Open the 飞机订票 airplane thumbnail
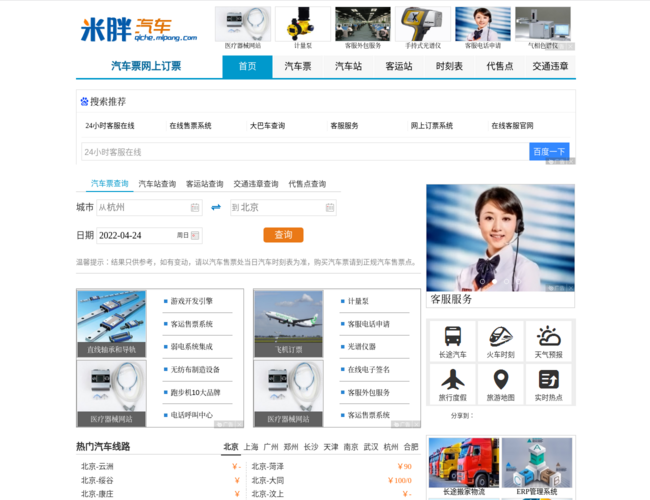Image resolution: width=650 pixels, height=500 pixels. coord(288,324)
